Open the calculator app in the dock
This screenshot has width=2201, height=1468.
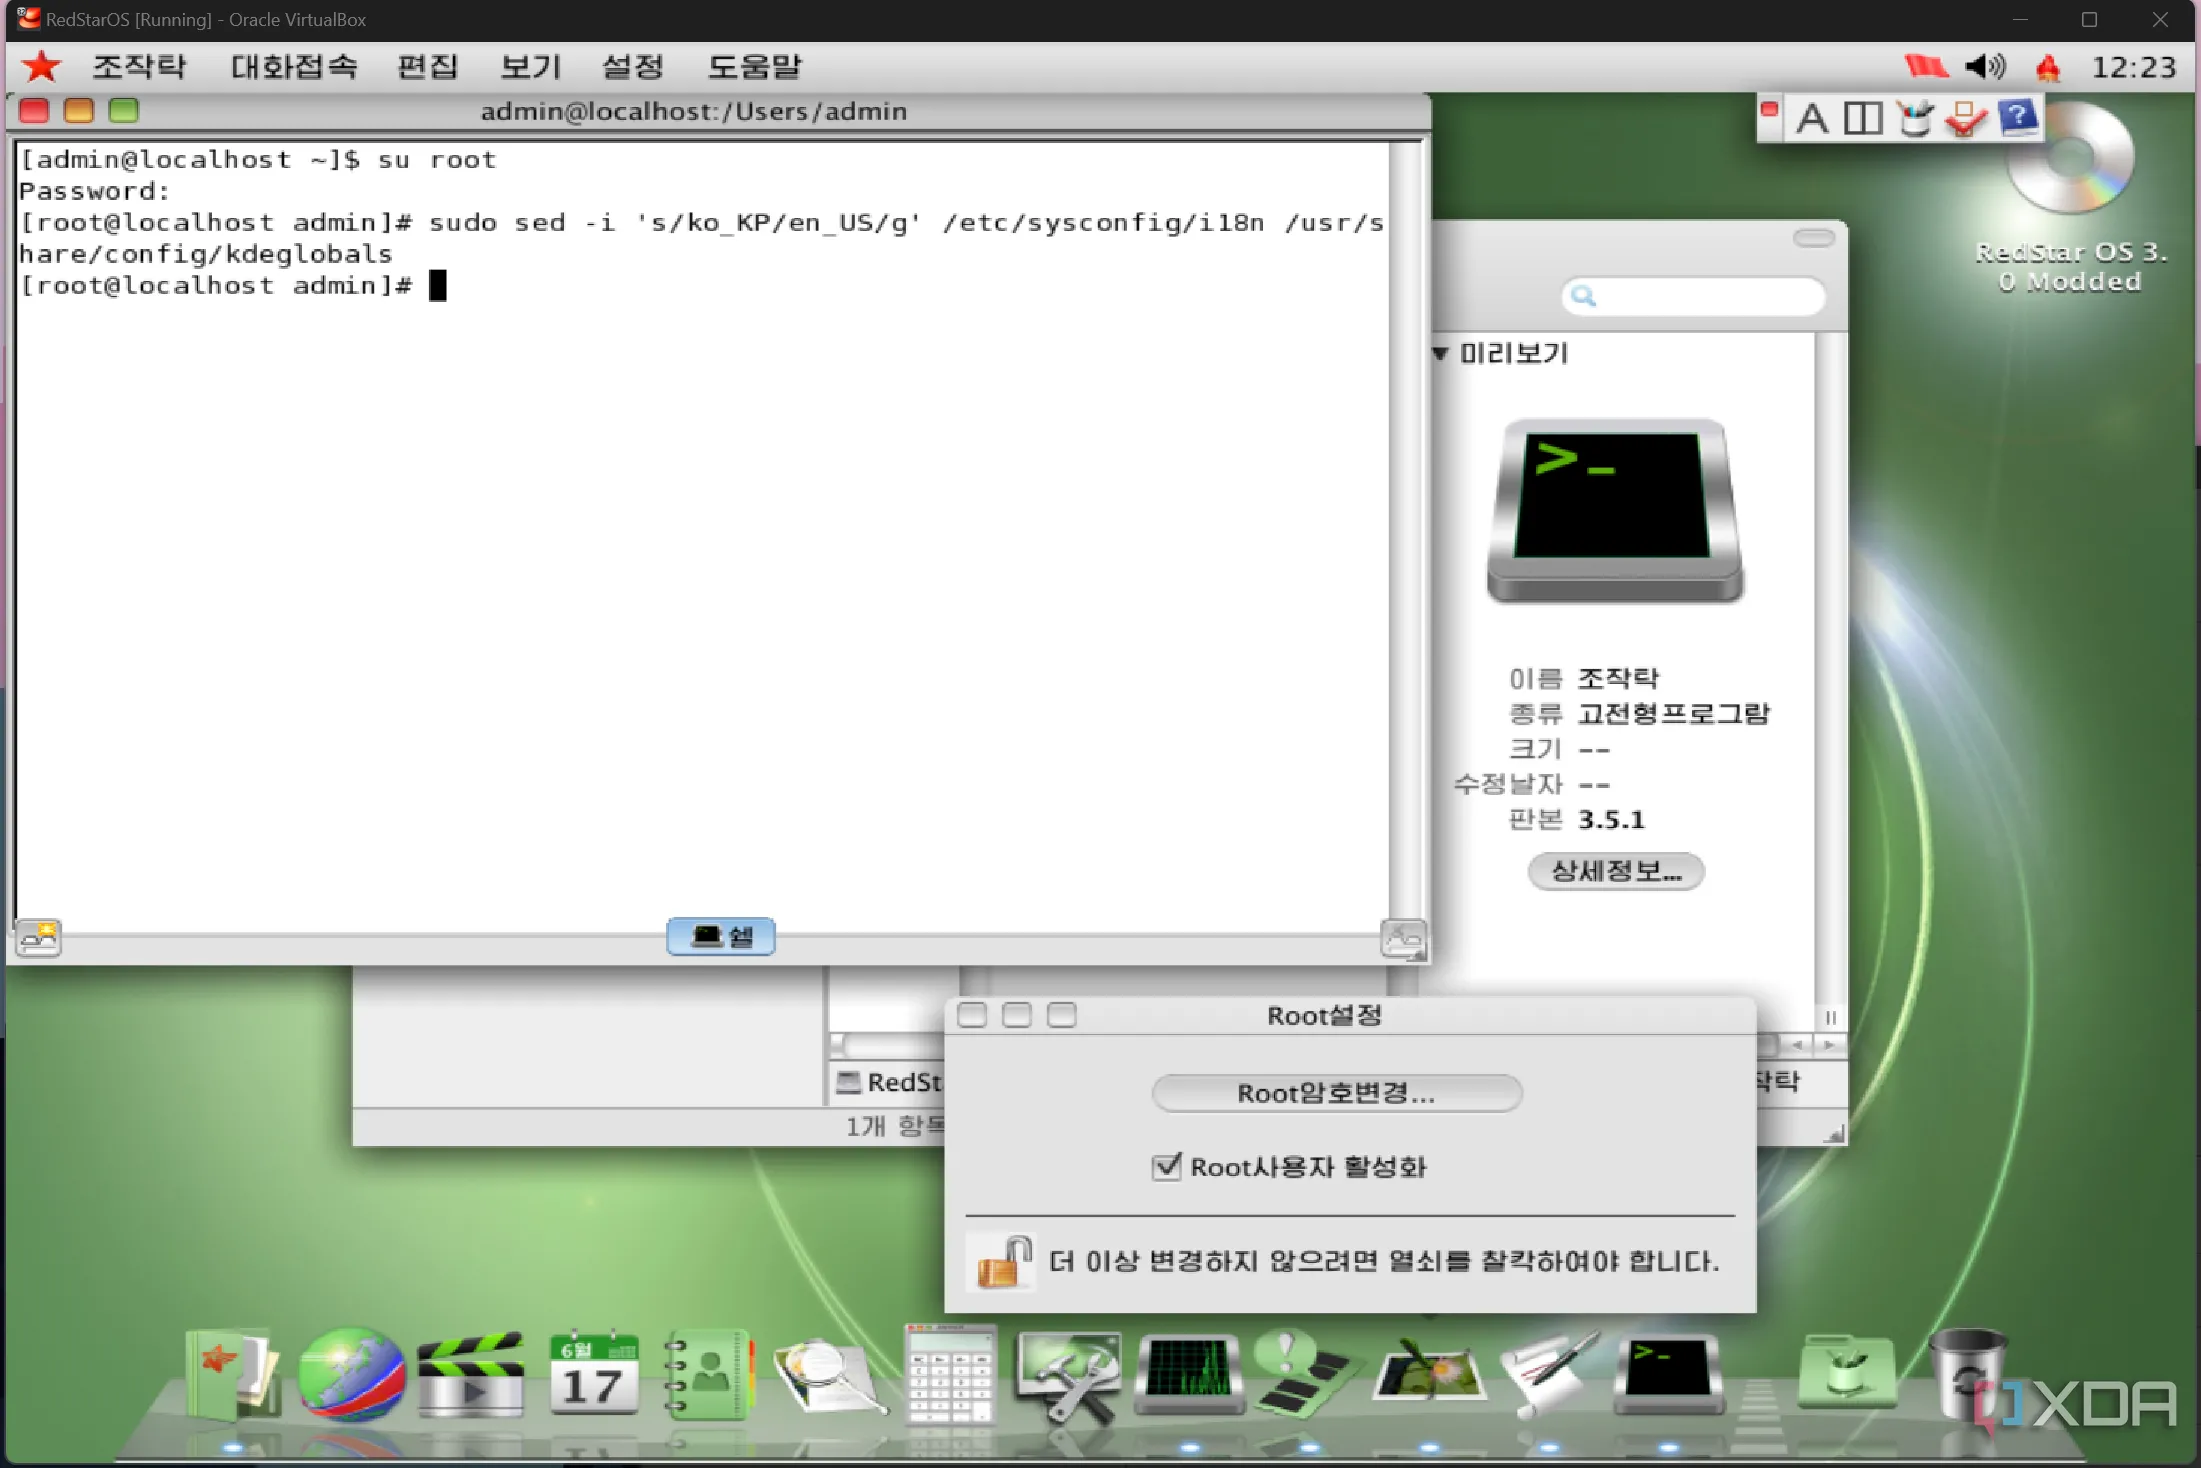point(950,1376)
